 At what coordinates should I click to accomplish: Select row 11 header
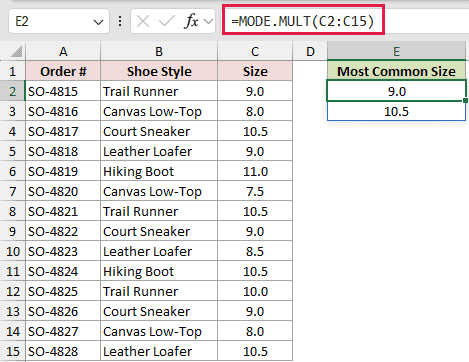pos(12,271)
